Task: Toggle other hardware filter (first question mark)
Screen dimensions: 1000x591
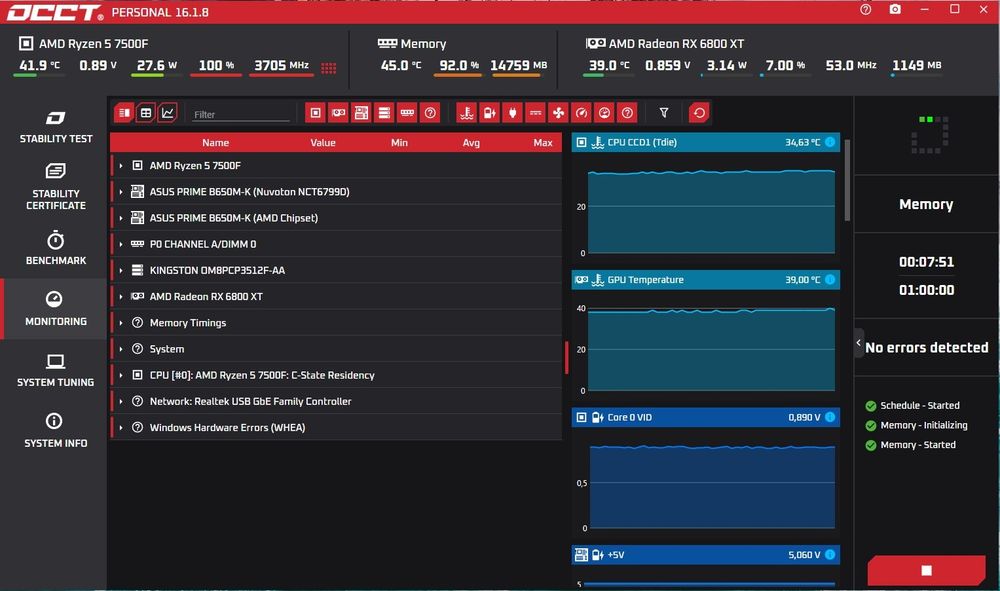Action: 430,113
